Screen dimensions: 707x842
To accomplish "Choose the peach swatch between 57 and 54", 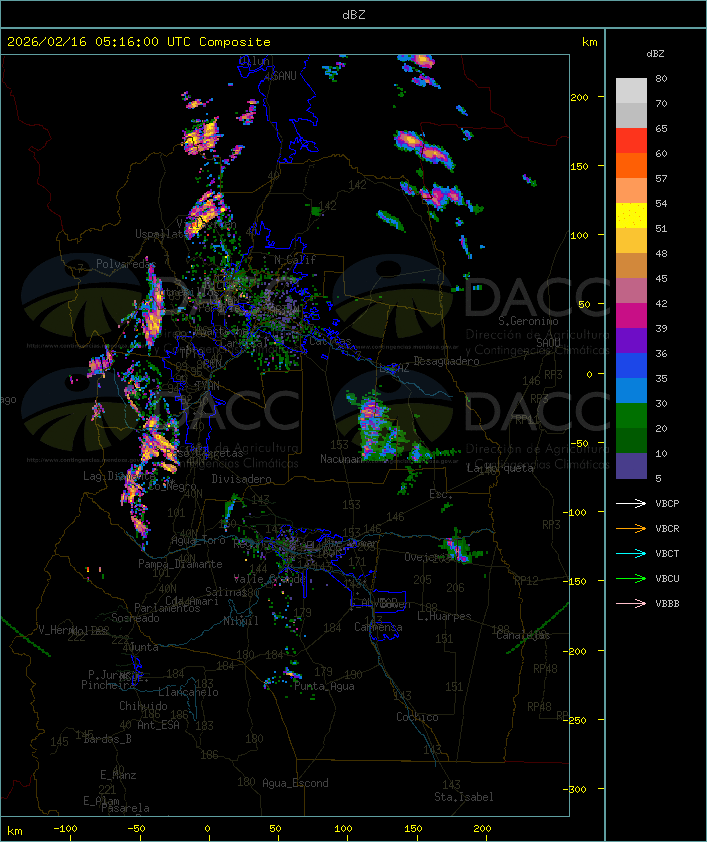I will tap(631, 191).
